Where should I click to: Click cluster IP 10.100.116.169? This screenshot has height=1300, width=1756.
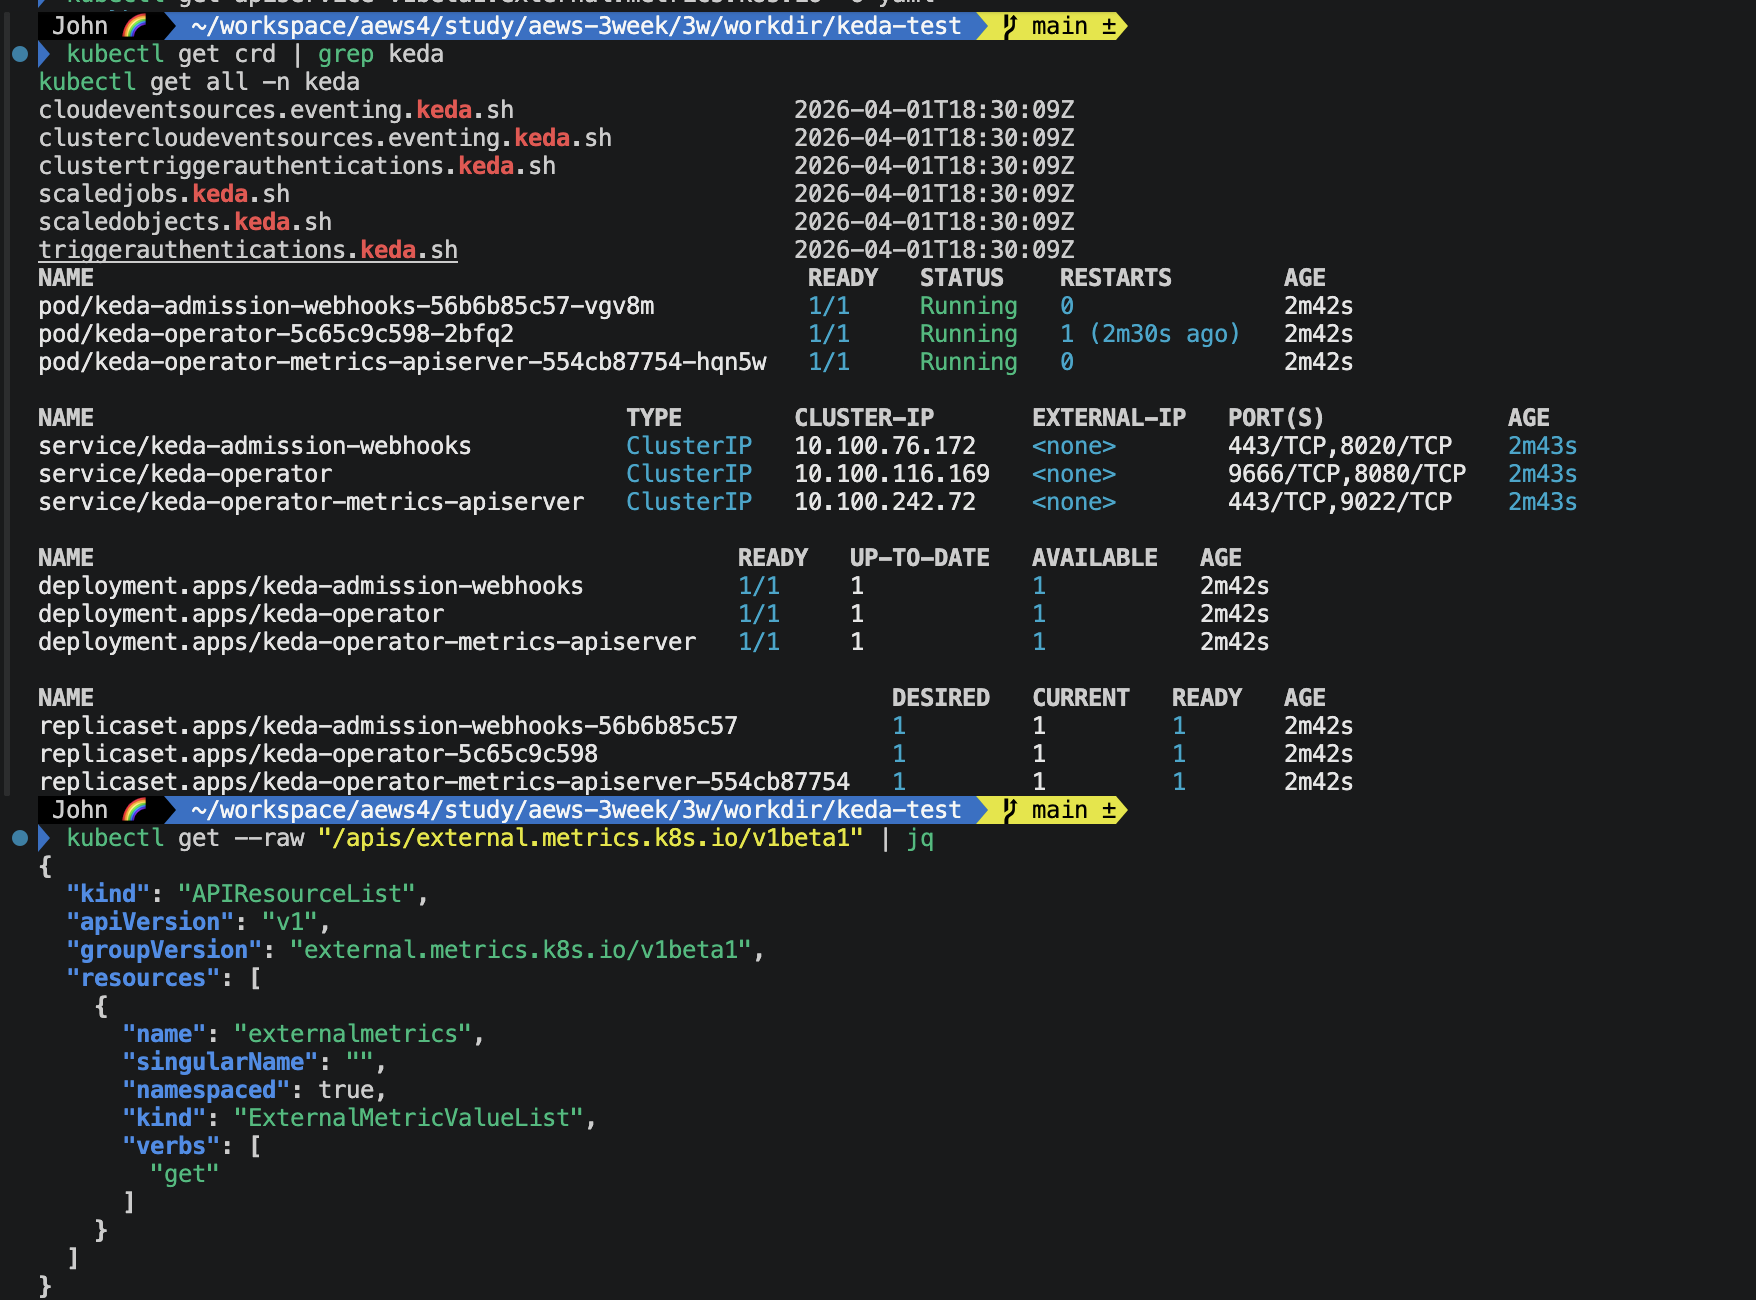[x=892, y=474]
